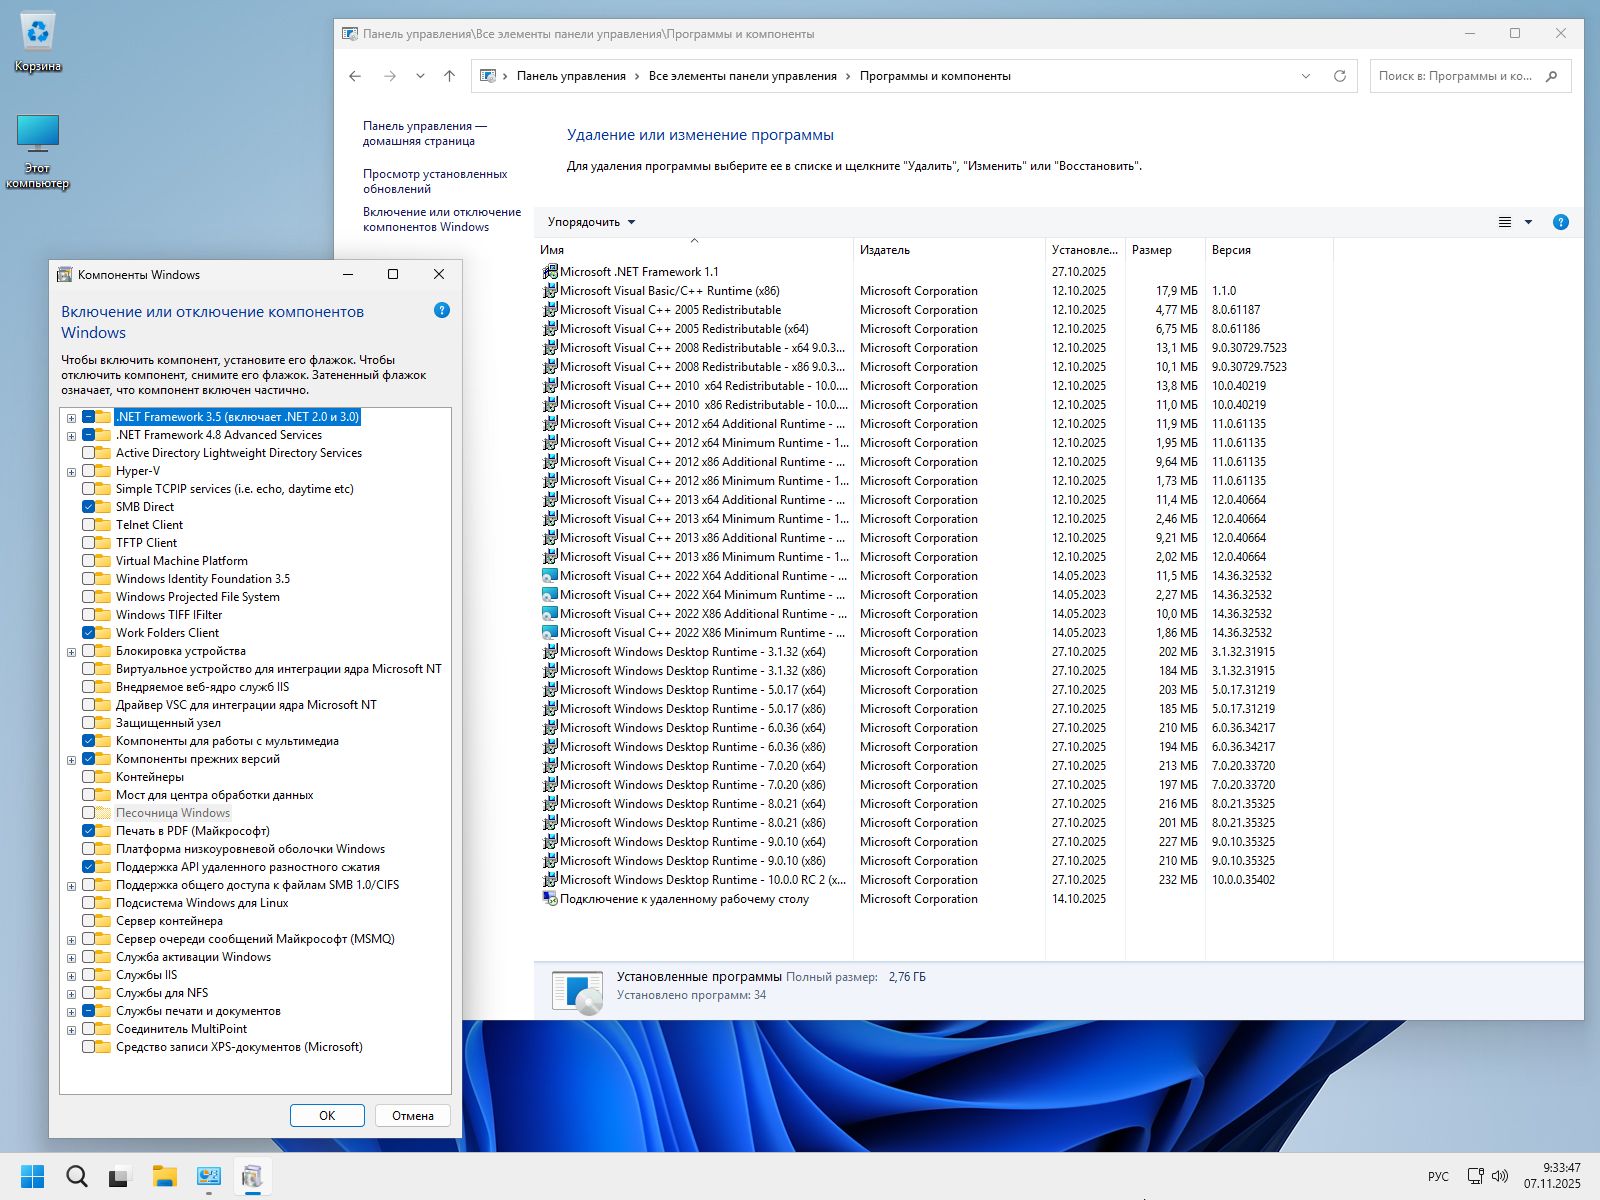Open Recycle Bin desktop icon
The width and height of the screenshot is (1600, 1200).
[x=38, y=35]
